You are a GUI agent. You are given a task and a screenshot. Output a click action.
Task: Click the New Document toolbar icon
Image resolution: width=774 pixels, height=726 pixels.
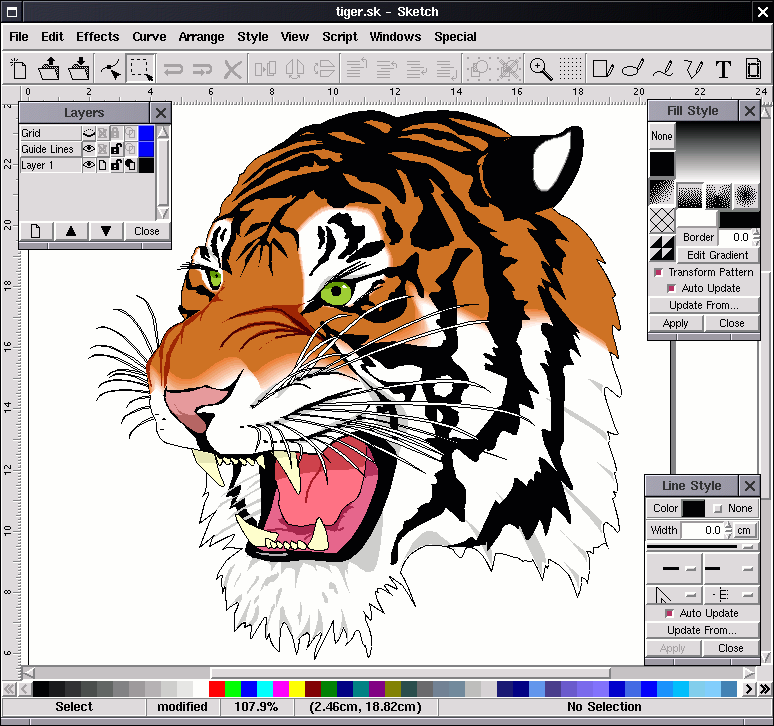pyautogui.click(x=19, y=69)
